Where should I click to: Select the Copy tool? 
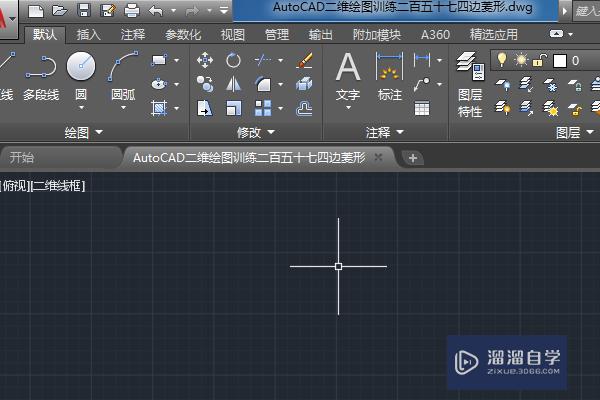pos(205,84)
